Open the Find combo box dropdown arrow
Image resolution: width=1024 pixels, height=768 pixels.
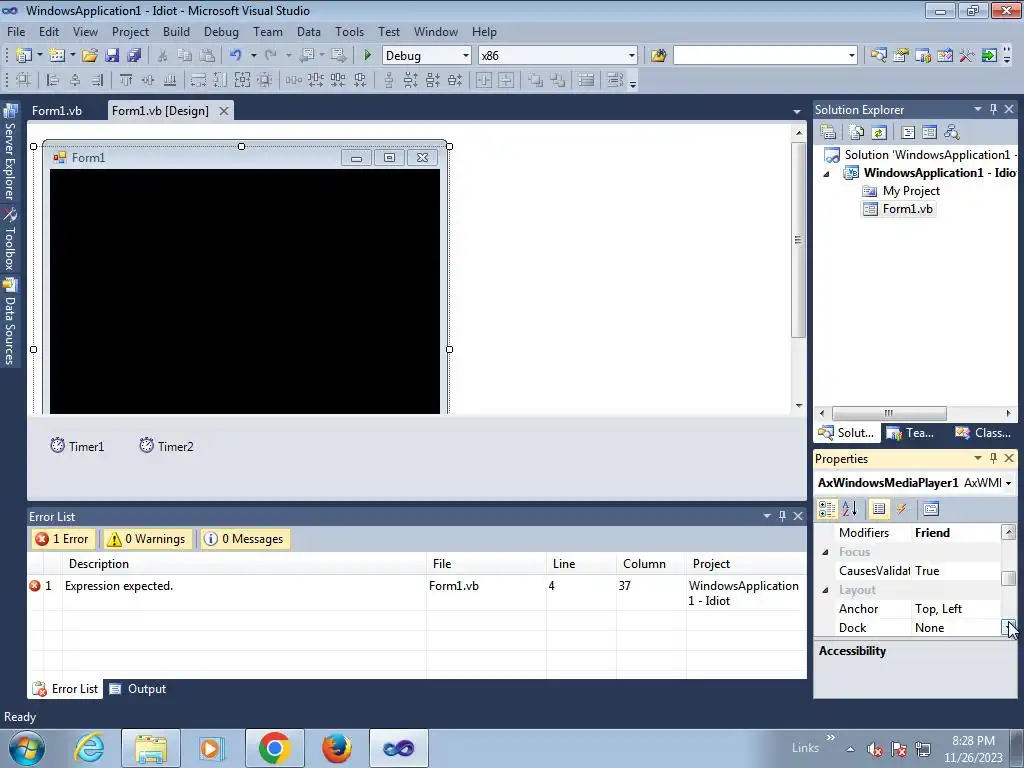click(x=852, y=56)
